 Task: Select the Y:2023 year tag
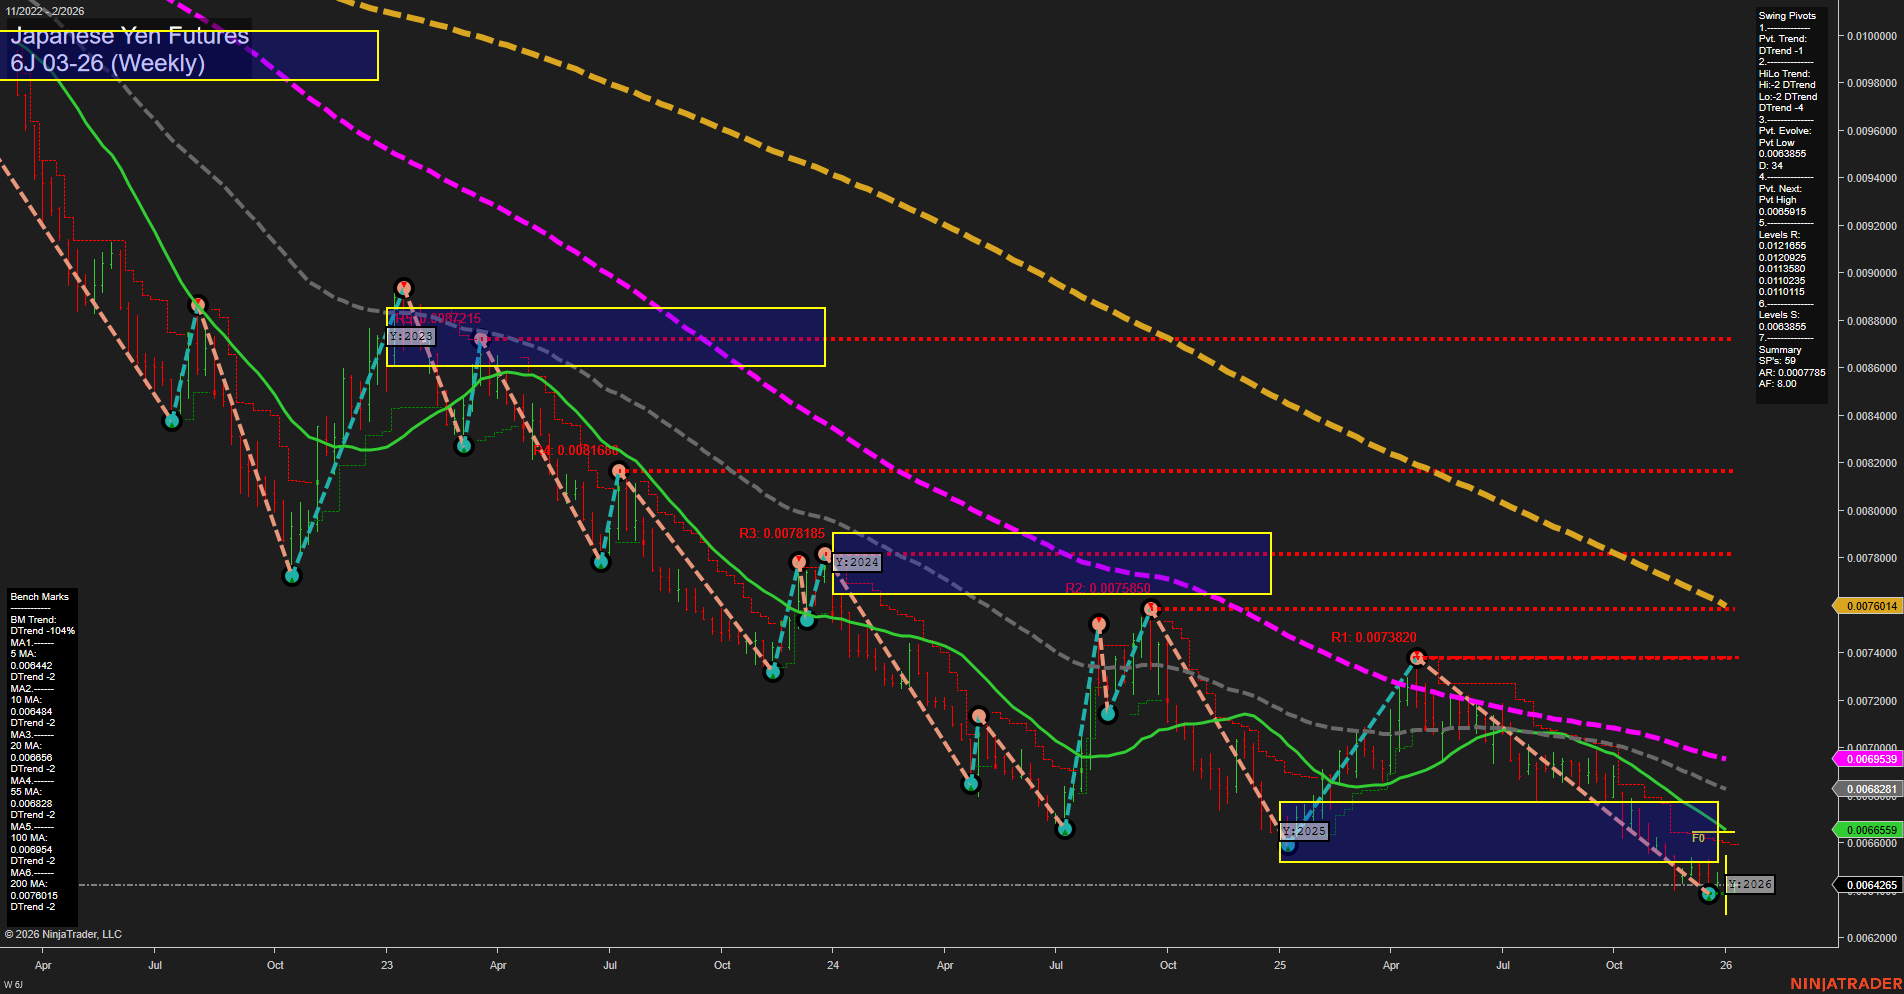pos(410,336)
